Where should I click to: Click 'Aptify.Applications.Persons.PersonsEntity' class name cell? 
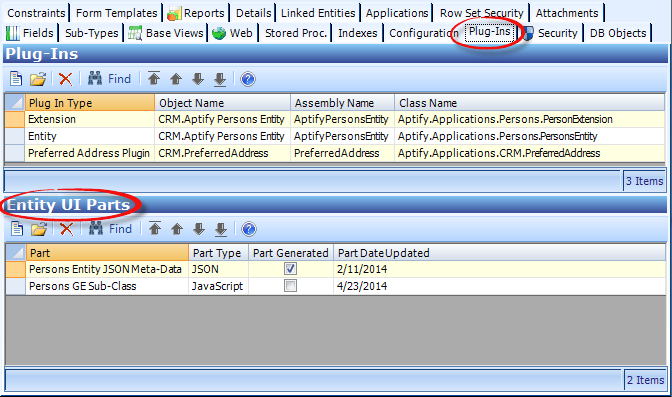[530, 136]
